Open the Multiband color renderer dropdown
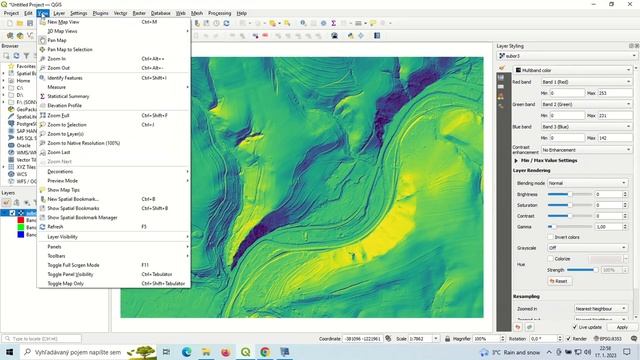 pyautogui.click(x=573, y=70)
